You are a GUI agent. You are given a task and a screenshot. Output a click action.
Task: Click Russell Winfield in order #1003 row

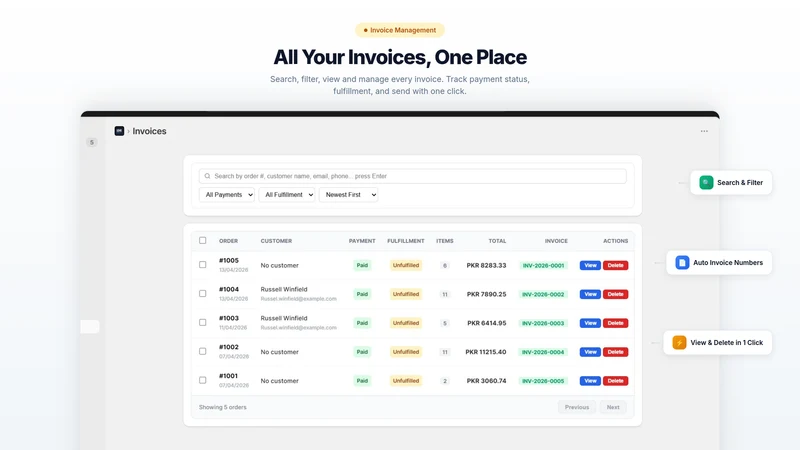coord(284,318)
